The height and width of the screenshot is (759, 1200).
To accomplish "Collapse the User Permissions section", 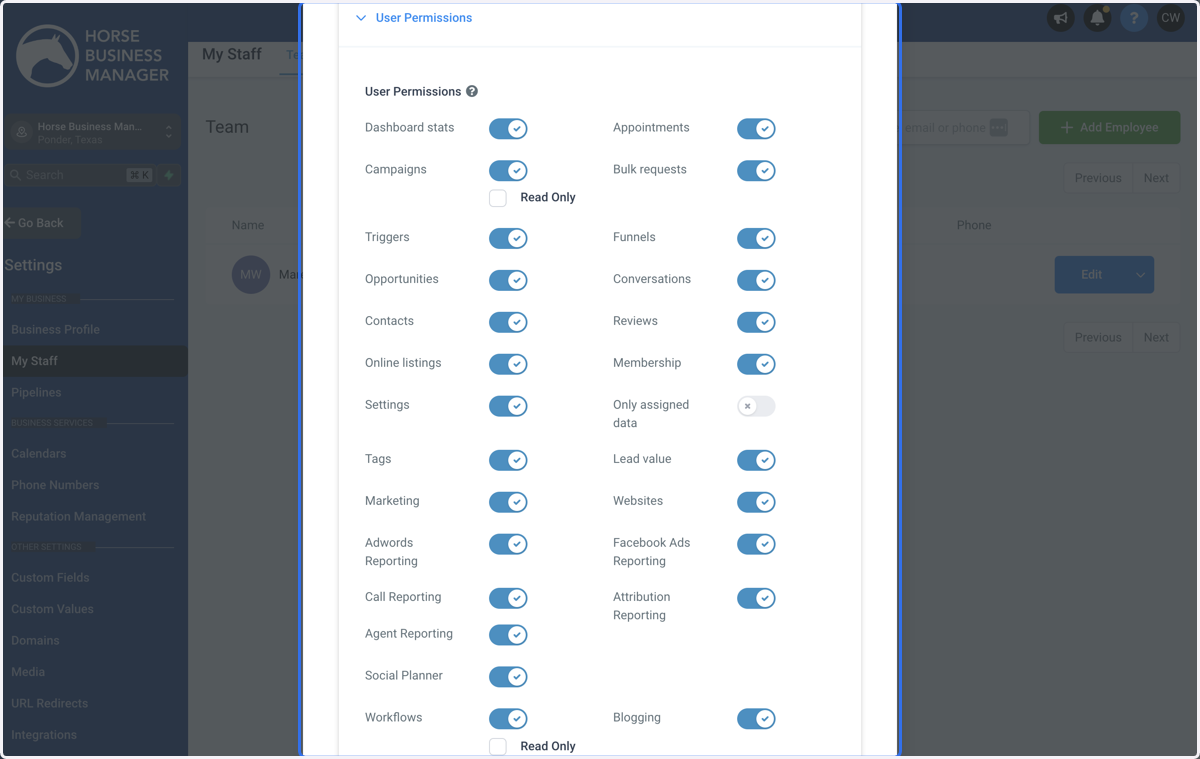I will [x=414, y=18].
